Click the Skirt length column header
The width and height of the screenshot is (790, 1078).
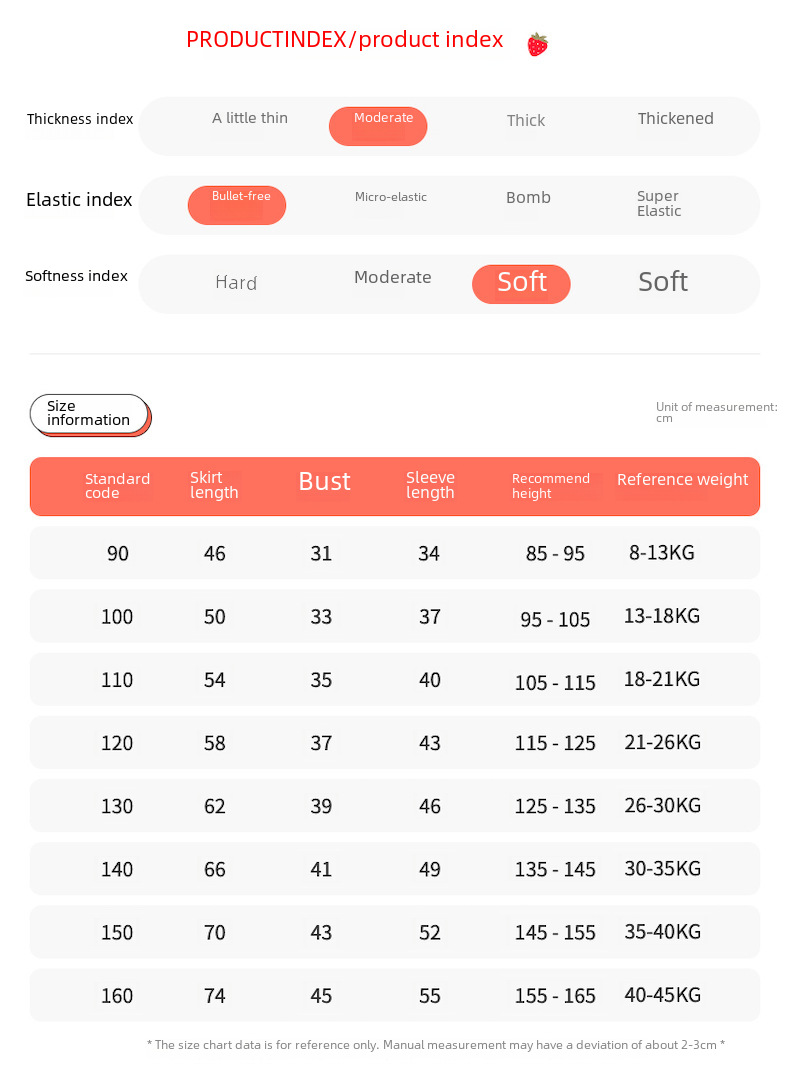click(x=214, y=485)
